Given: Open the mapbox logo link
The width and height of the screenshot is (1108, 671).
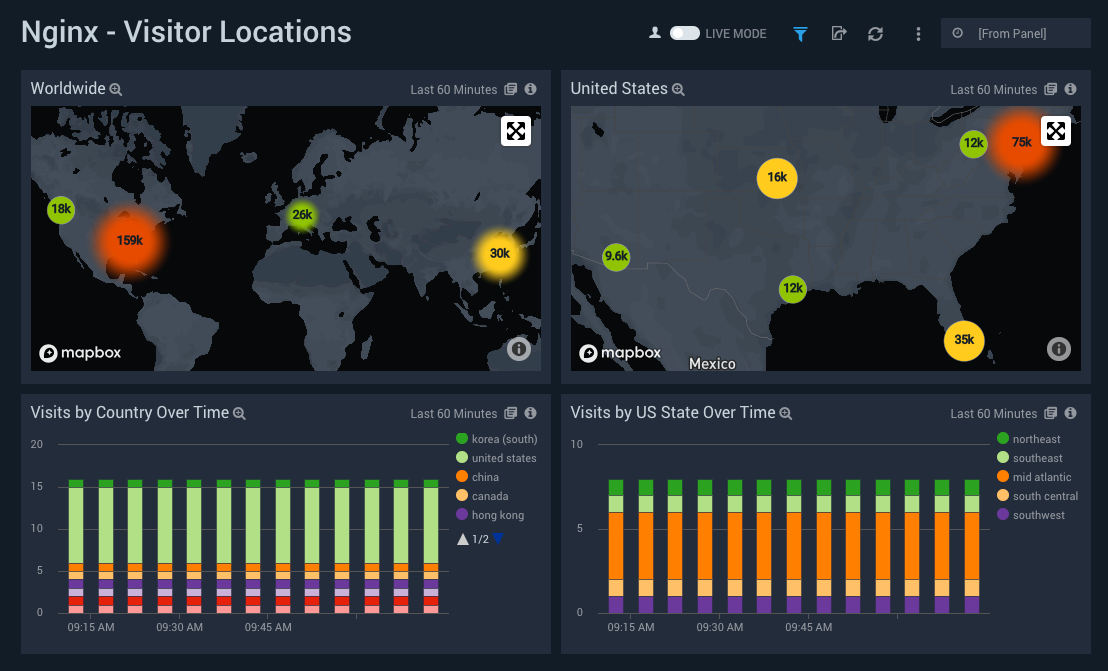Looking at the screenshot, I should (80, 353).
